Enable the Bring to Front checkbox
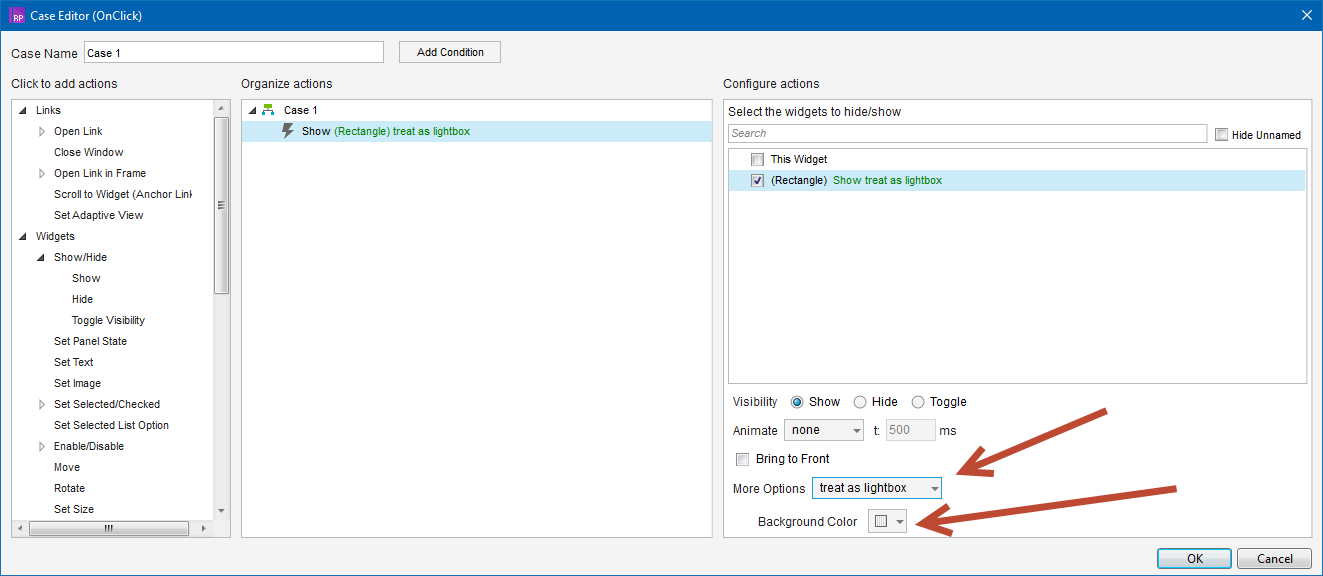The width and height of the screenshot is (1323, 576). 742,459
